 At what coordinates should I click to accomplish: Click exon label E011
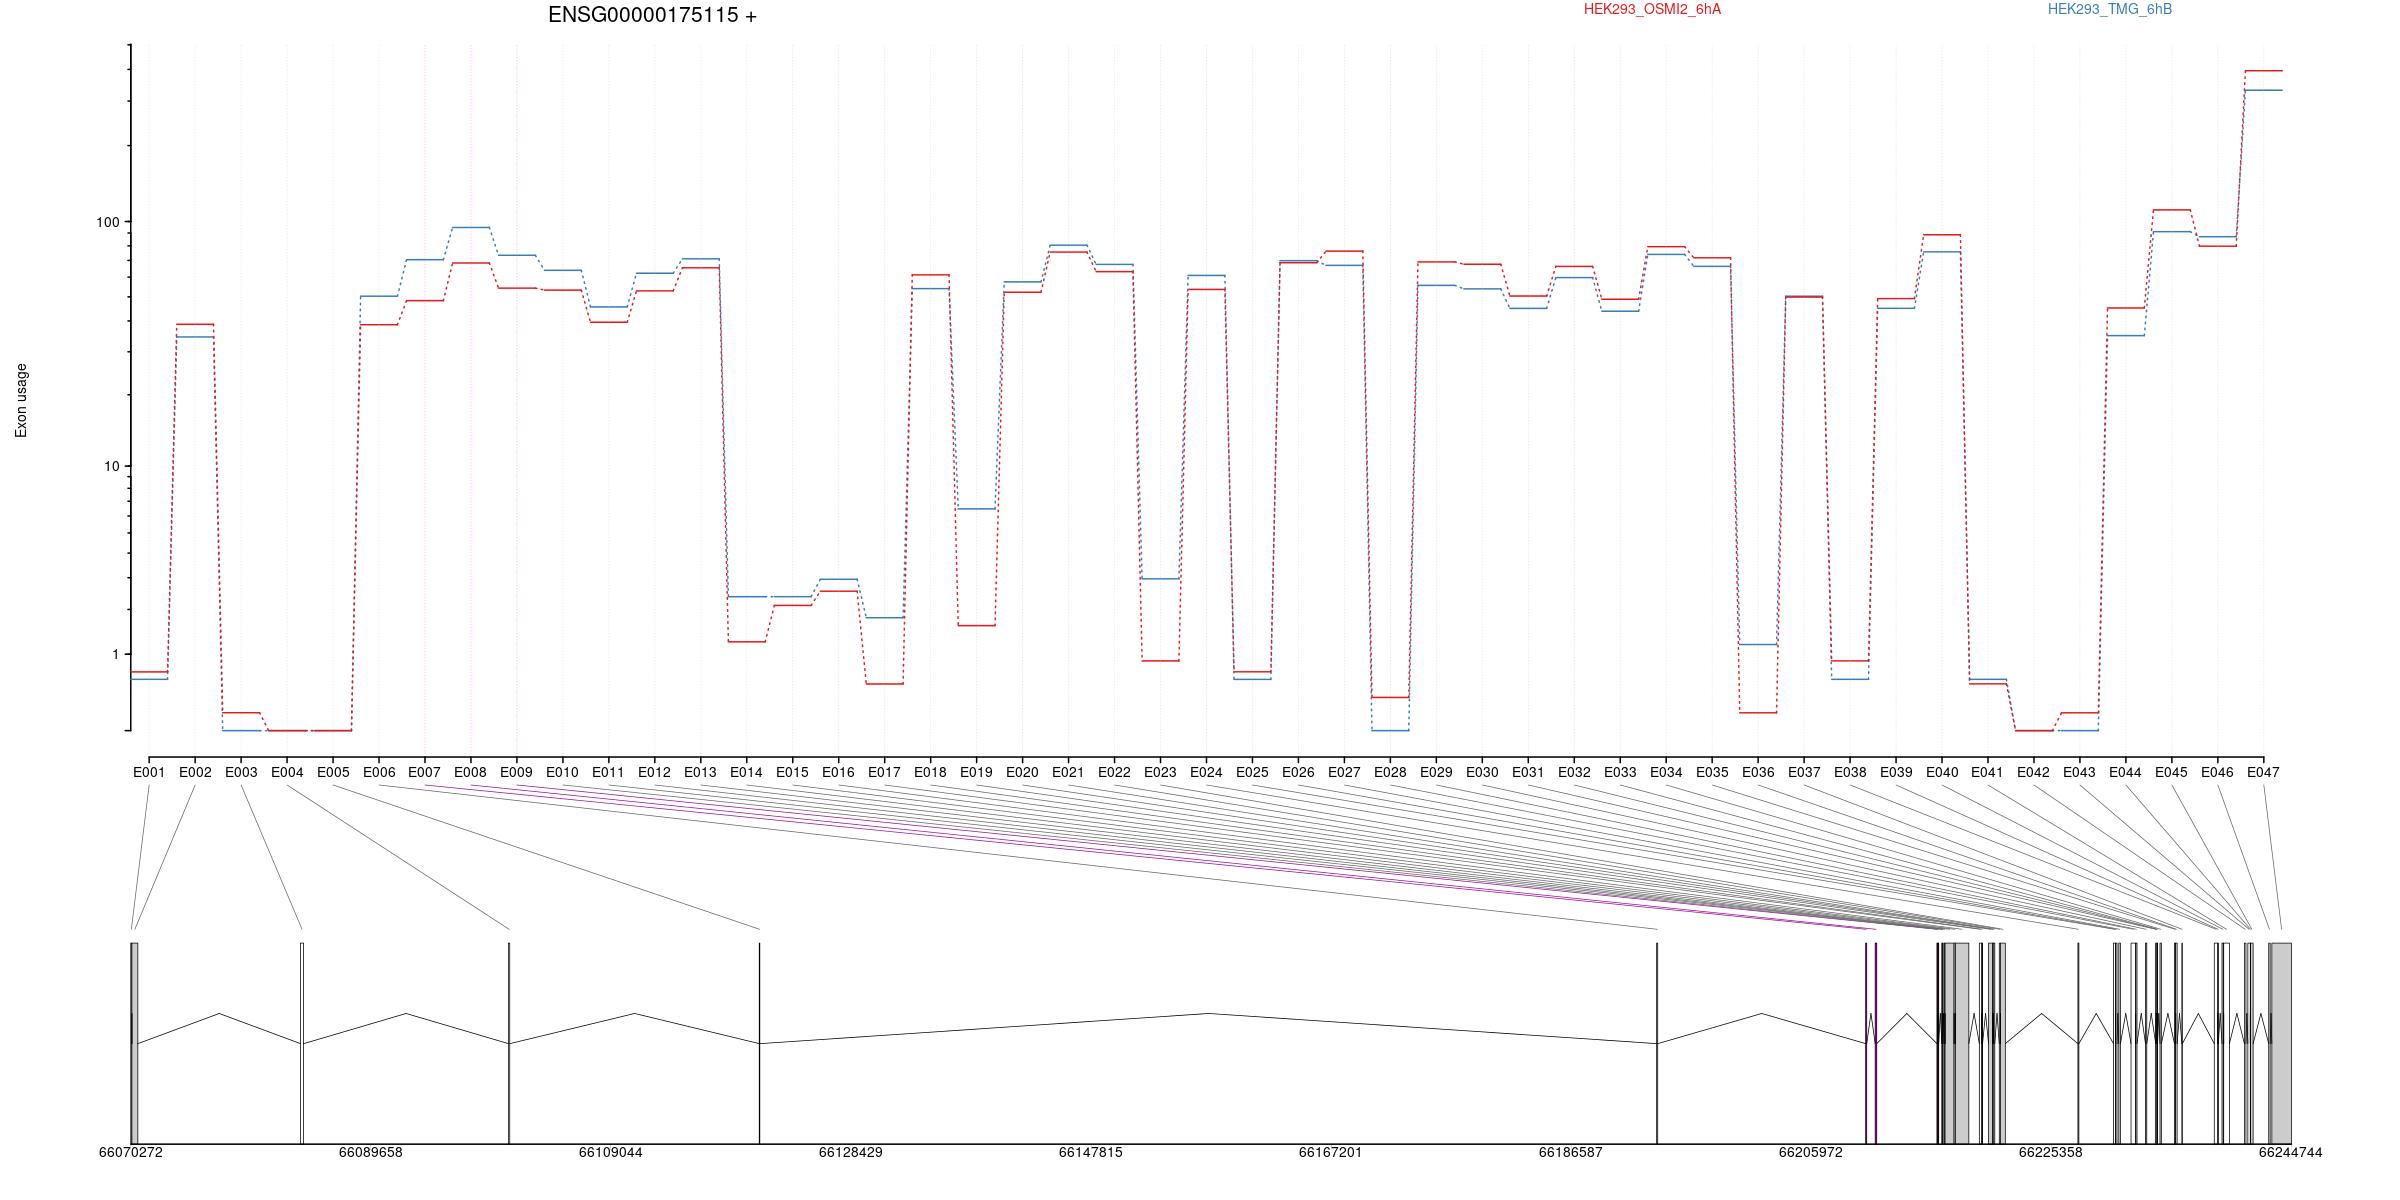609,772
